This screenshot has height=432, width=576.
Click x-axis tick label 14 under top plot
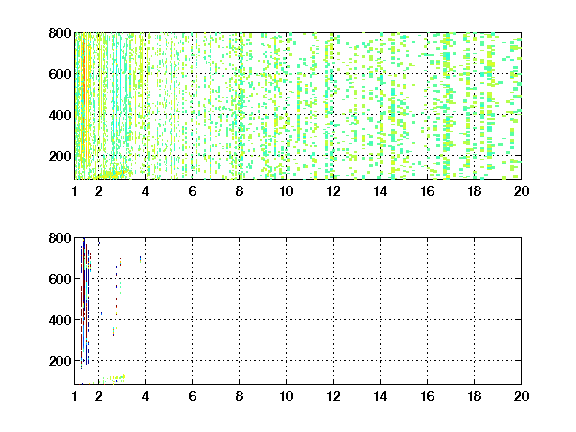click(x=380, y=191)
